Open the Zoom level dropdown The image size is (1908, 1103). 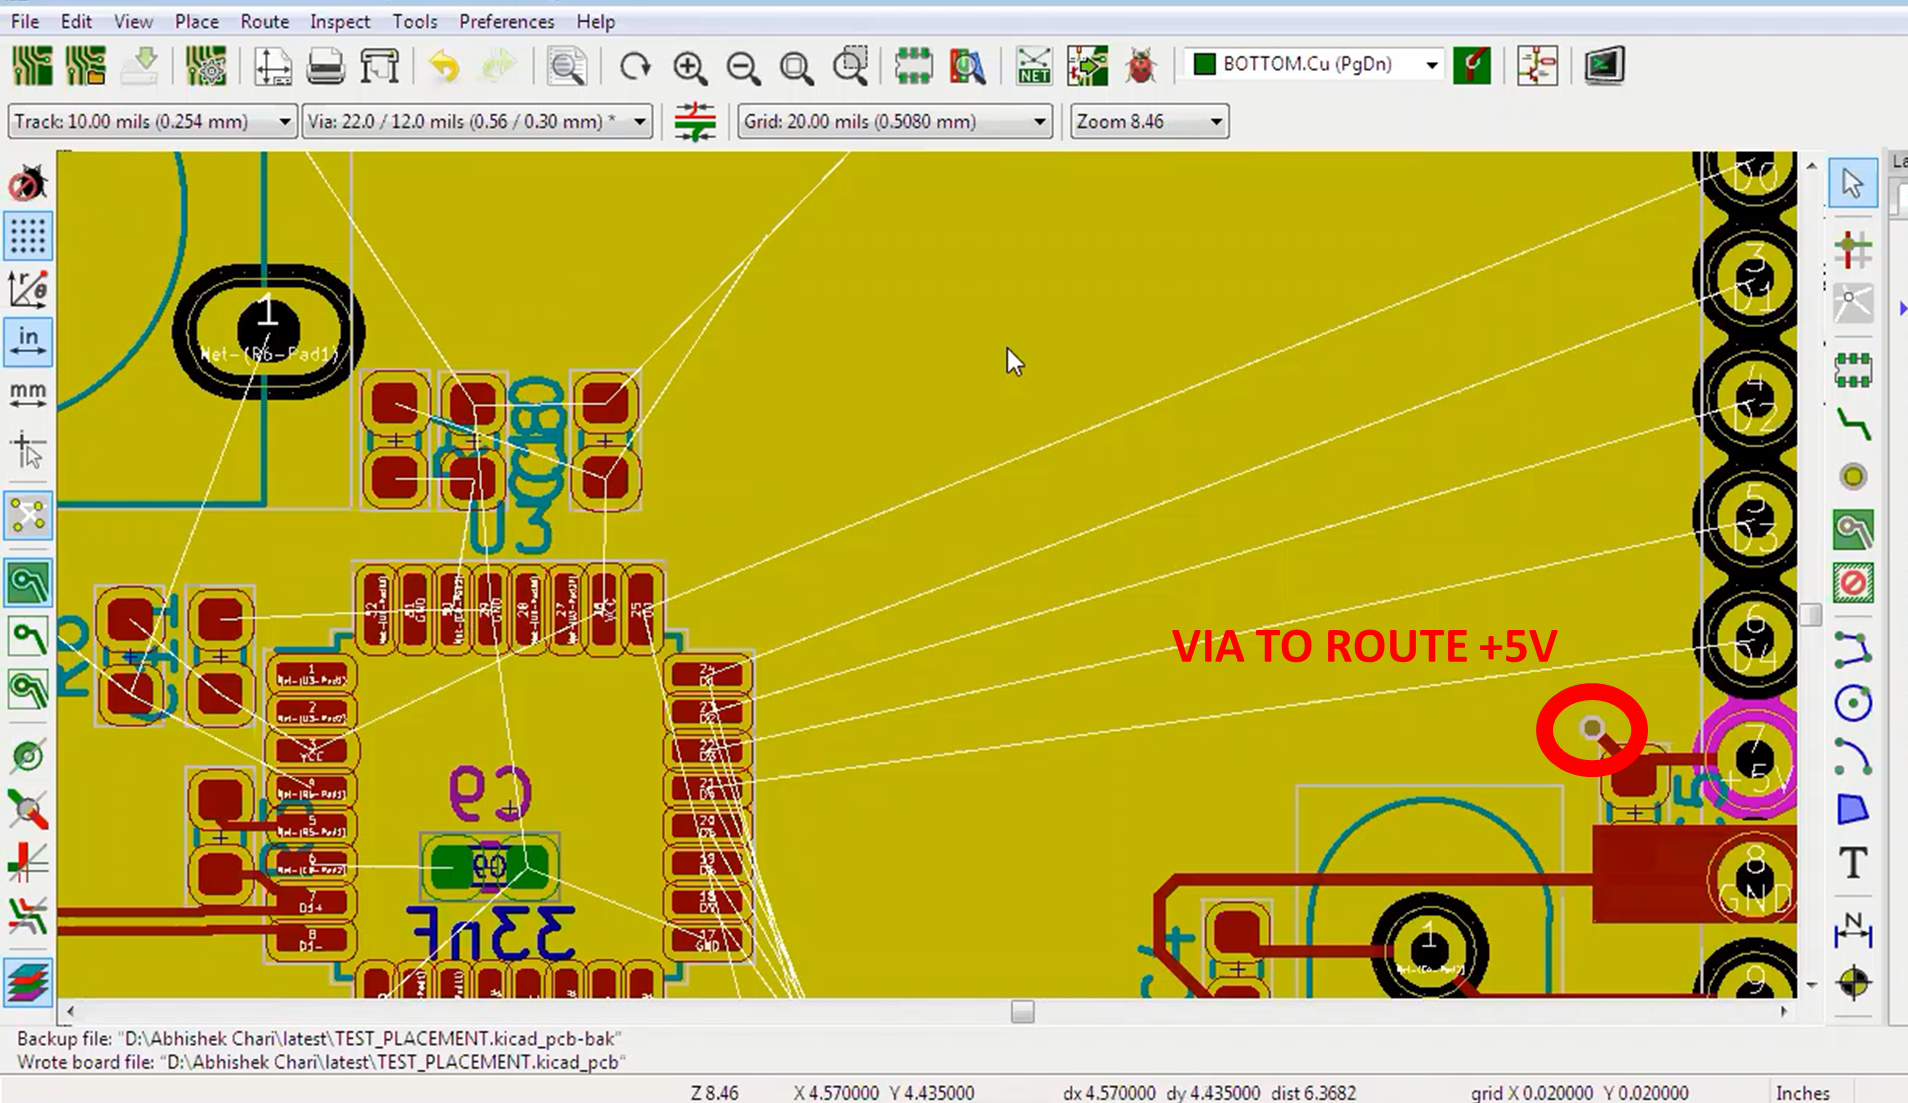point(1149,122)
